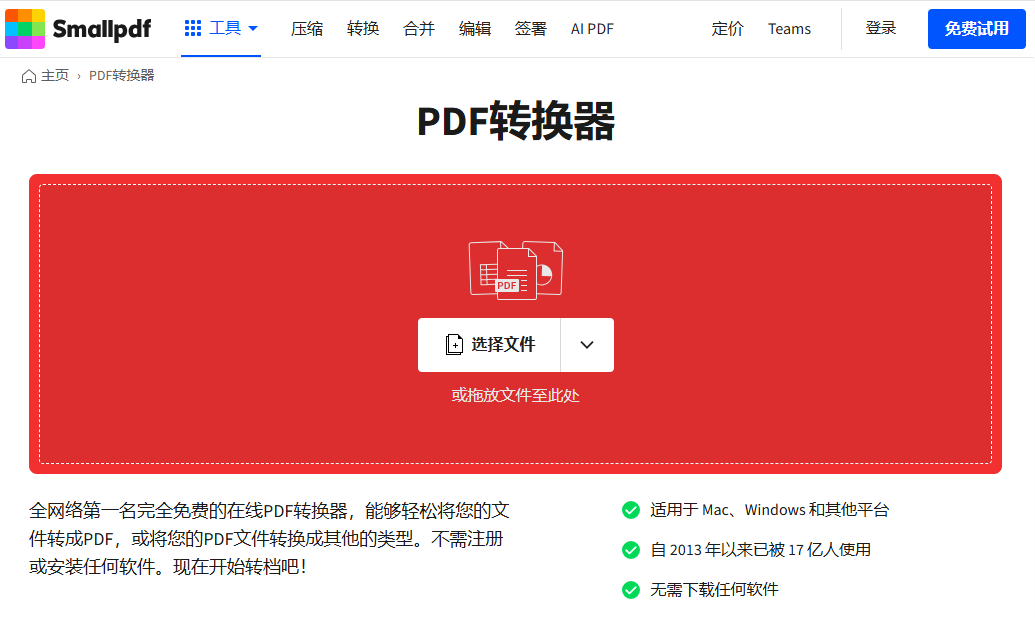Click the PDF documents illustration icon
This screenshot has width=1035, height=618.
click(x=515, y=268)
